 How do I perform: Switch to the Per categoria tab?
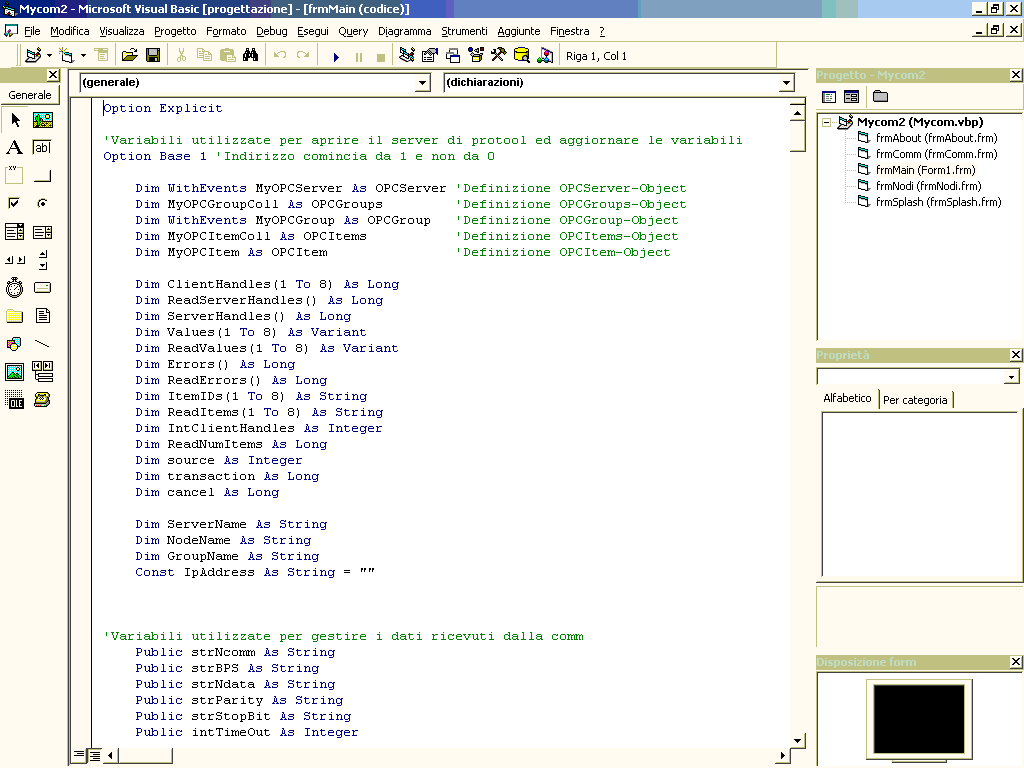coord(916,399)
